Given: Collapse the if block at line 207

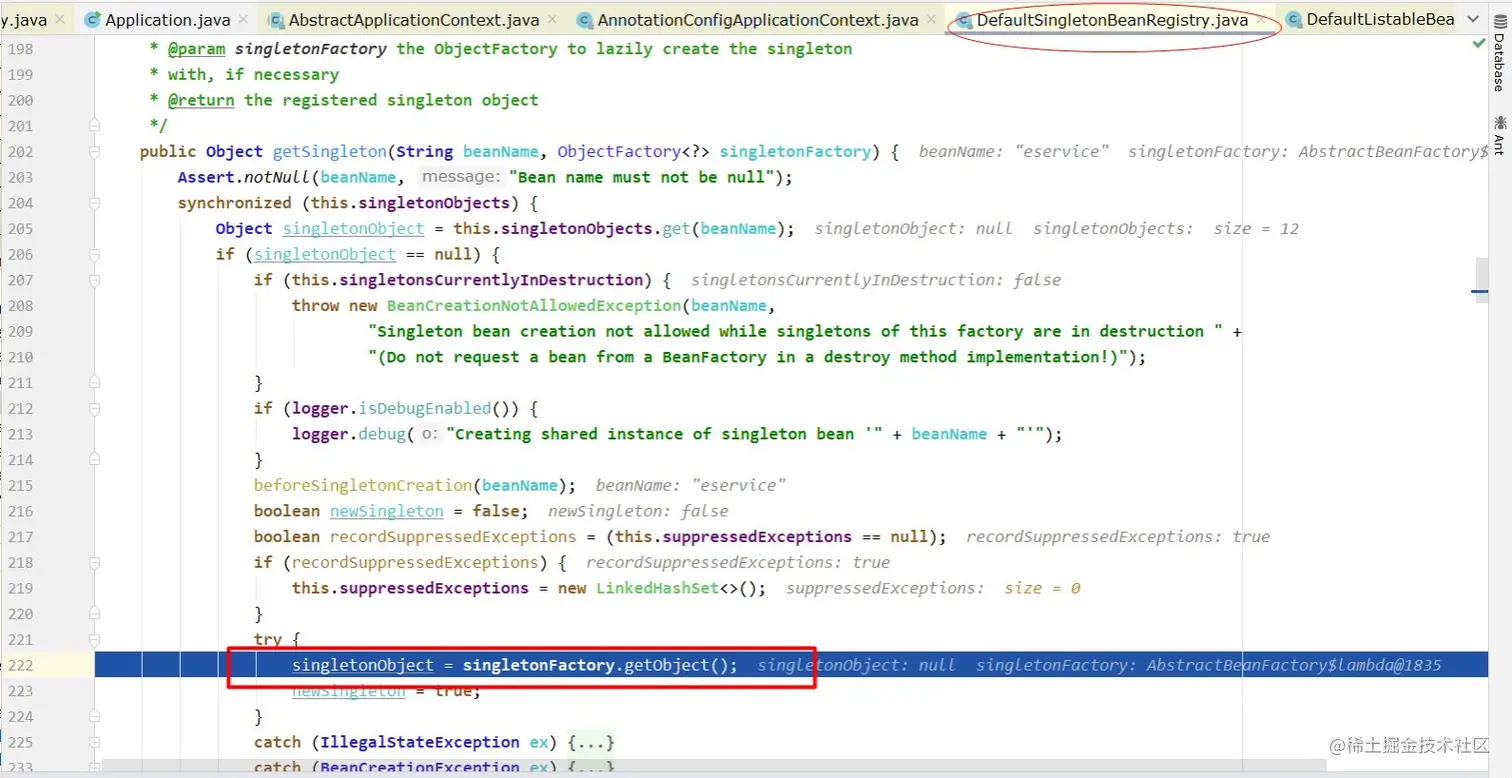Looking at the screenshot, I should (94, 280).
